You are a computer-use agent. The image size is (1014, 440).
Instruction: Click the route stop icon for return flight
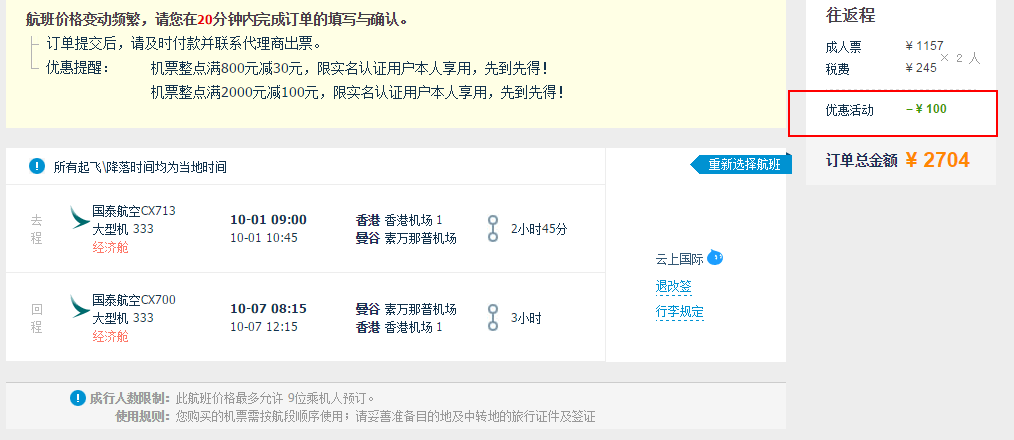493,318
